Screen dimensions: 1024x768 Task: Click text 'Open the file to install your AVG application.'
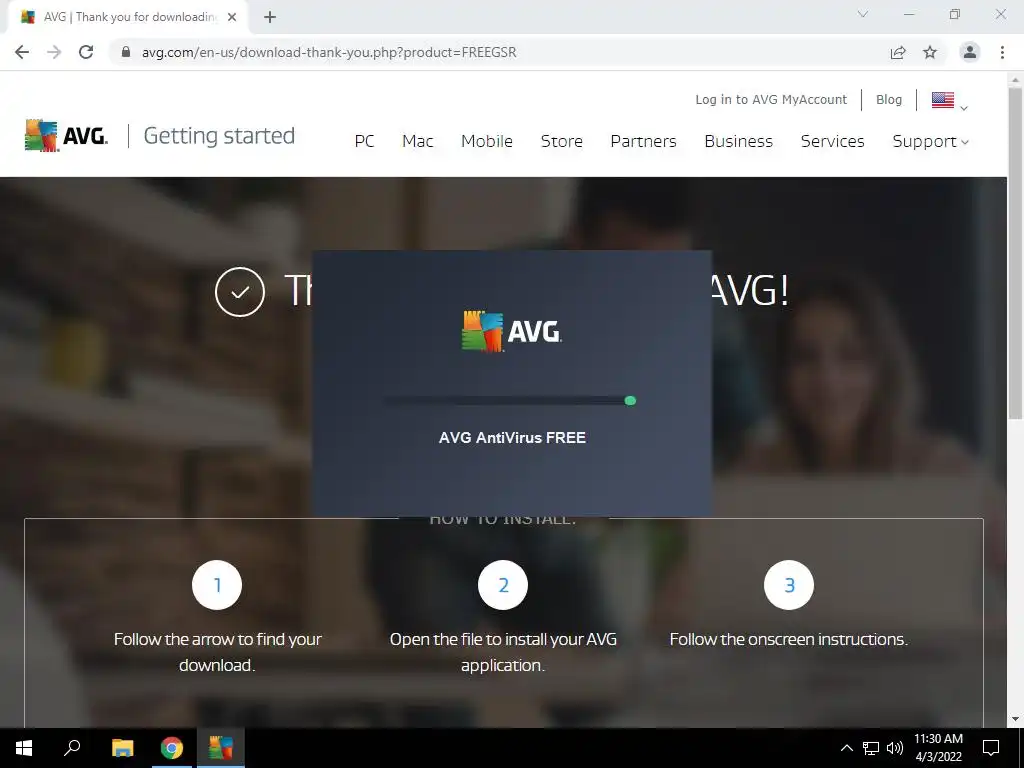pos(503,652)
